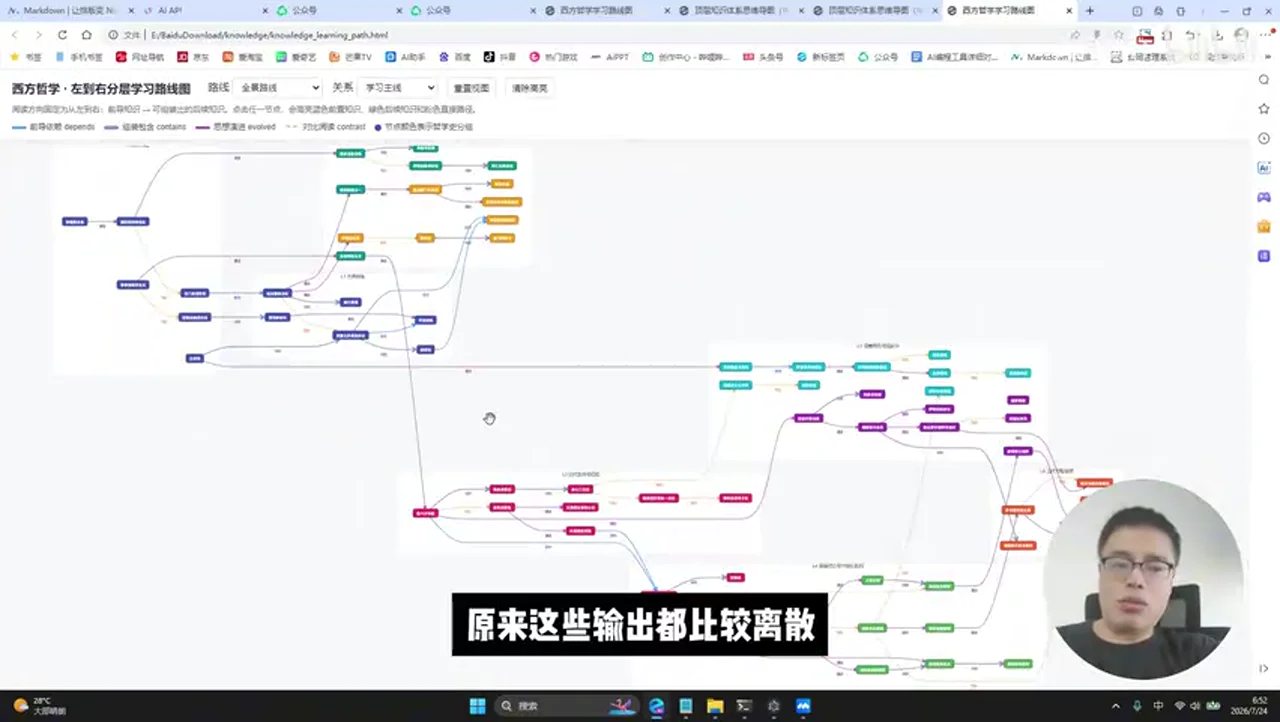Open the browser home page icon
The image size is (1280, 722).
[86, 35]
